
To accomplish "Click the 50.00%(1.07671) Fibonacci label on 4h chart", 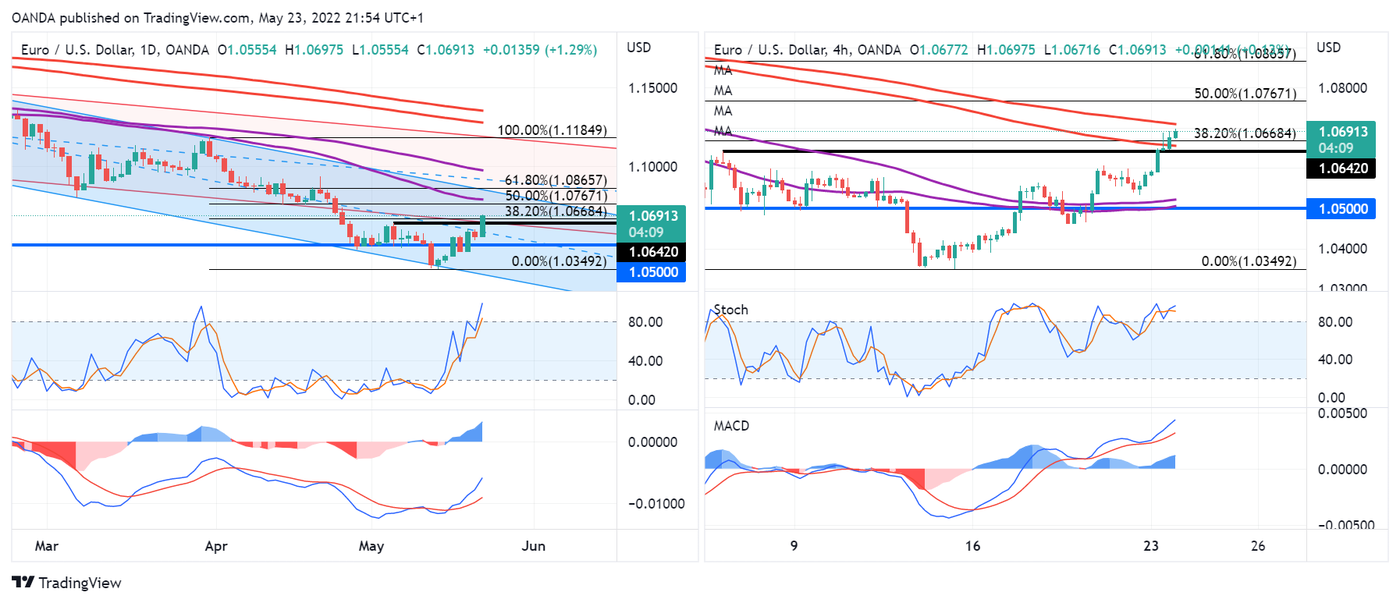I will pyautogui.click(x=1246, y=93).
